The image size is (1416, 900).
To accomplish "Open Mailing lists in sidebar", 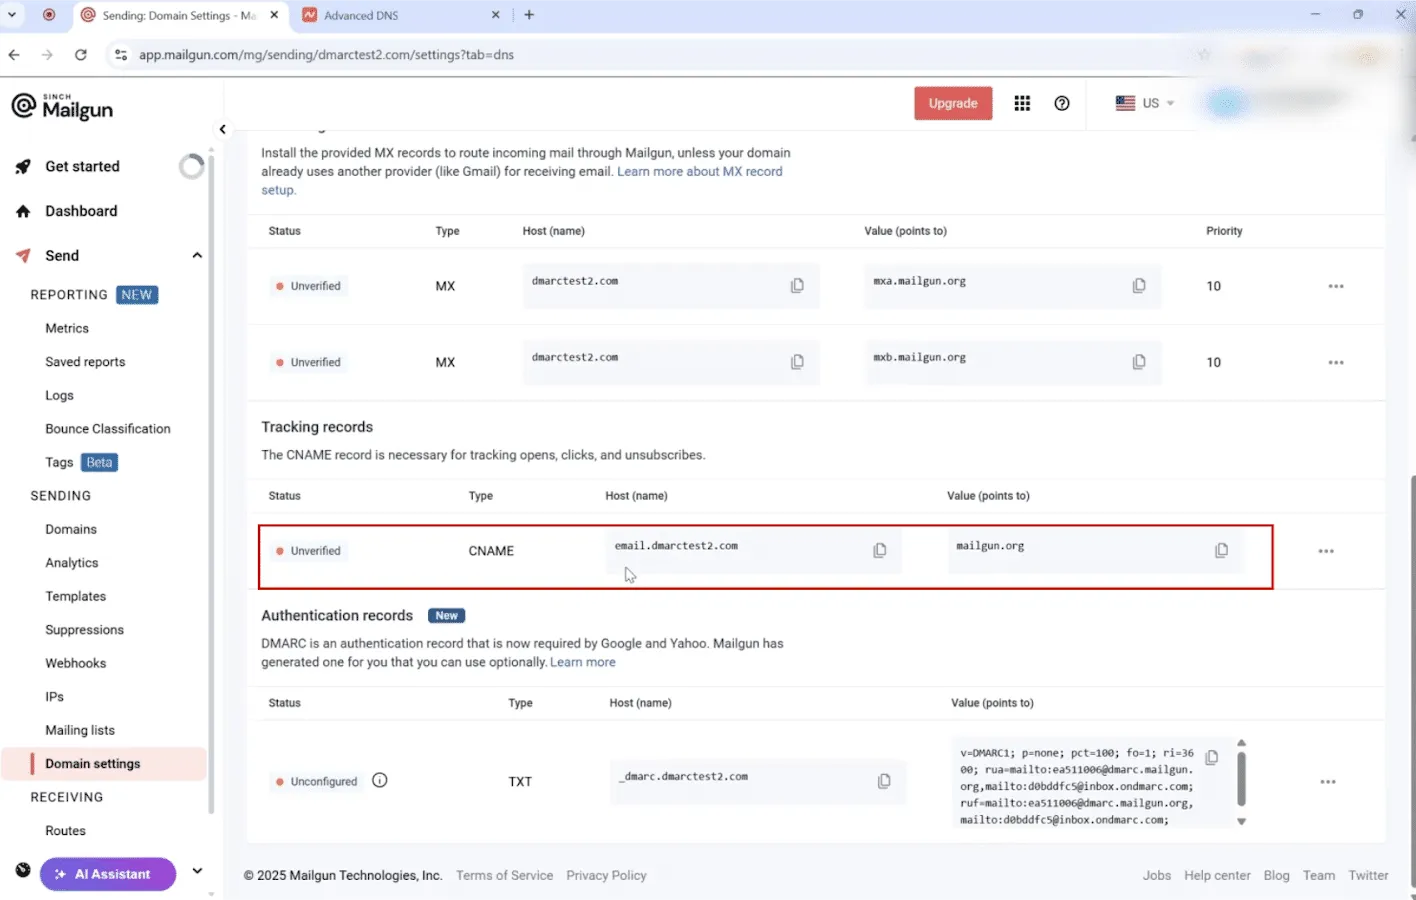I will (x=80, y=730).
